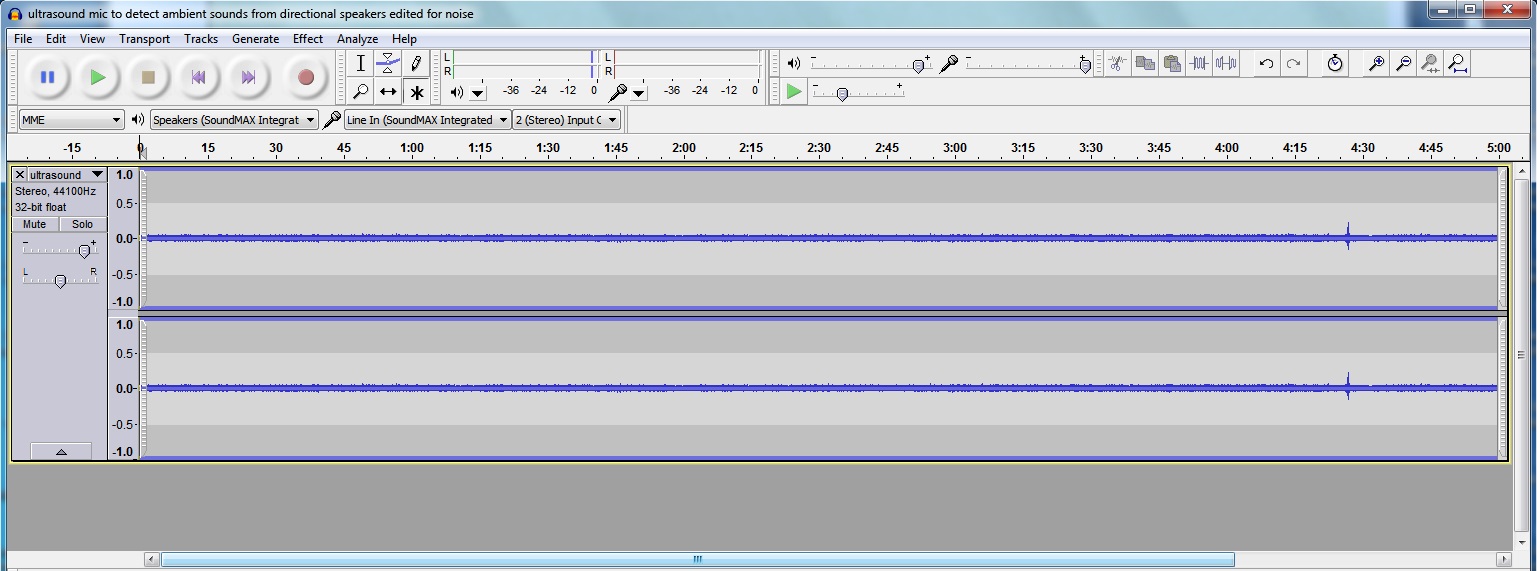Click the Undo arrow icon
The image size is (1537, 571).
[1266, 64]
